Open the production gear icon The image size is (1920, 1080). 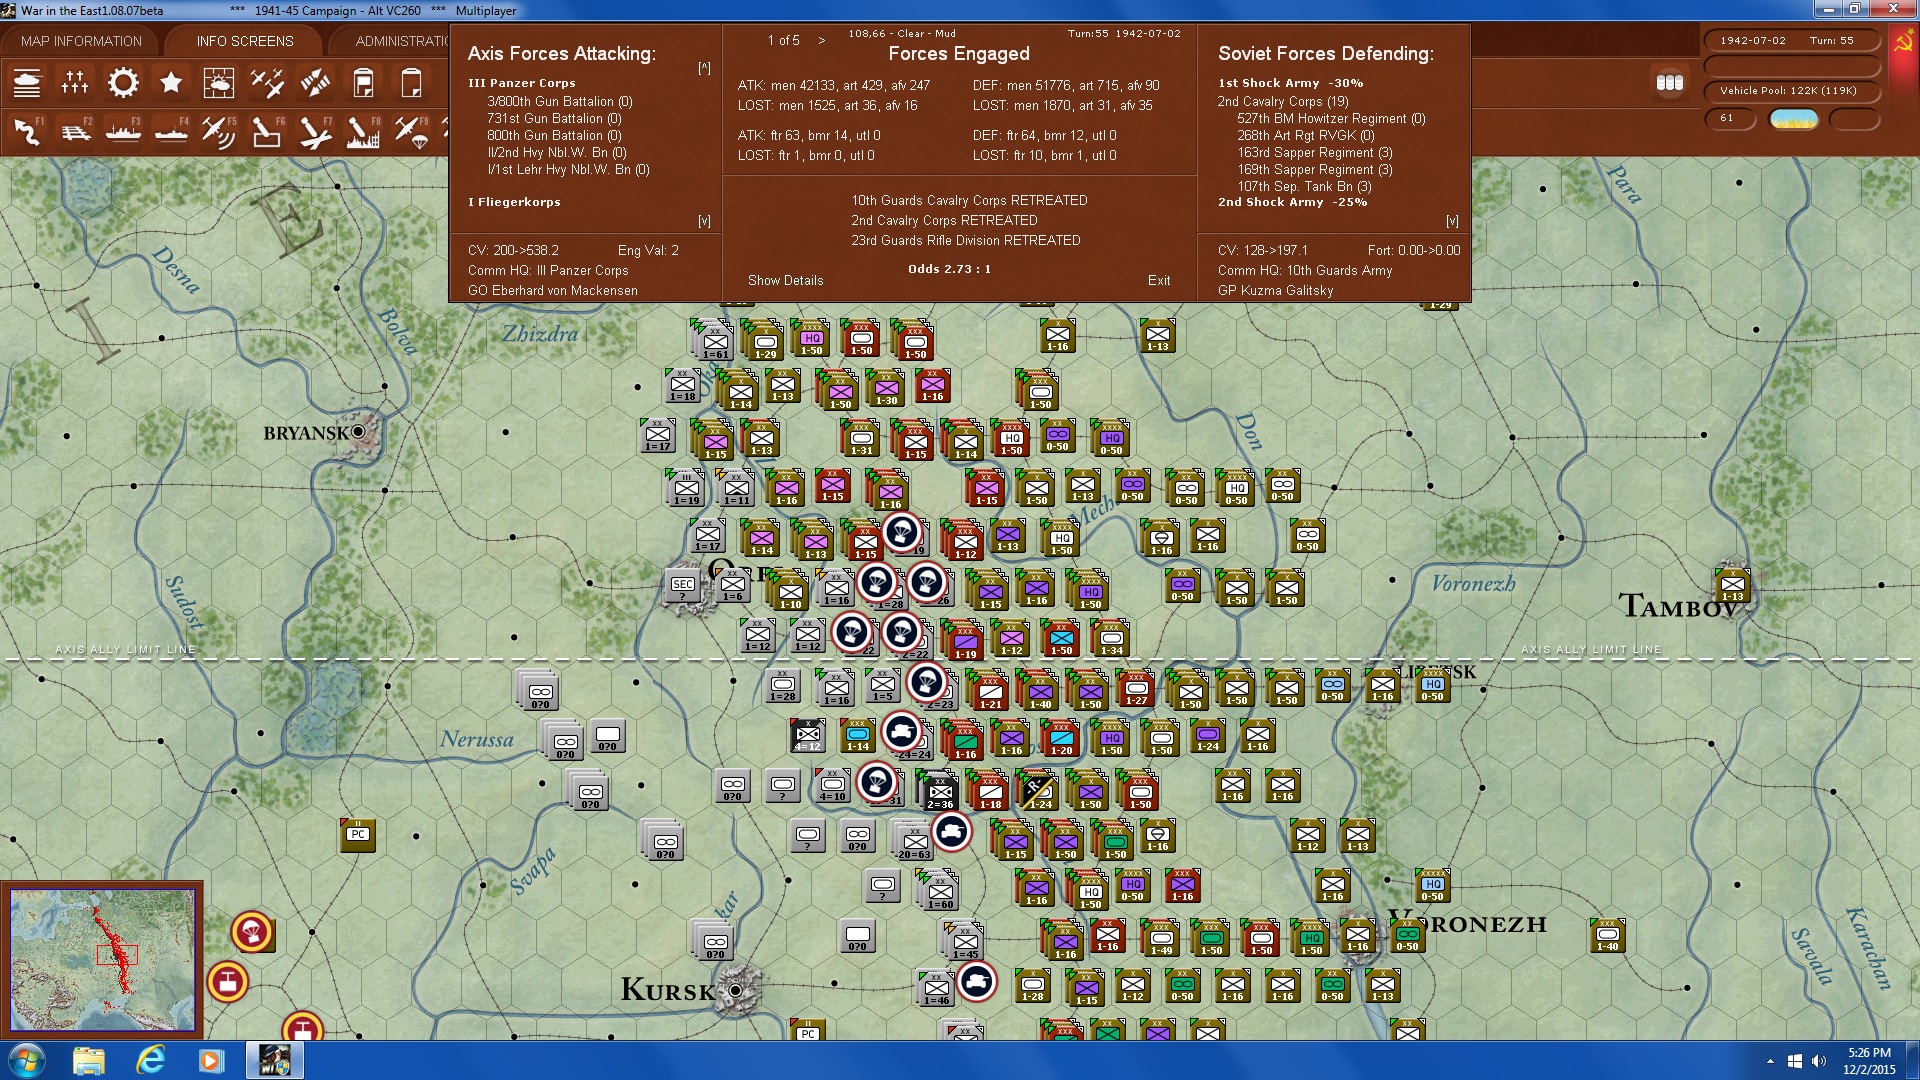coord(123,83)
